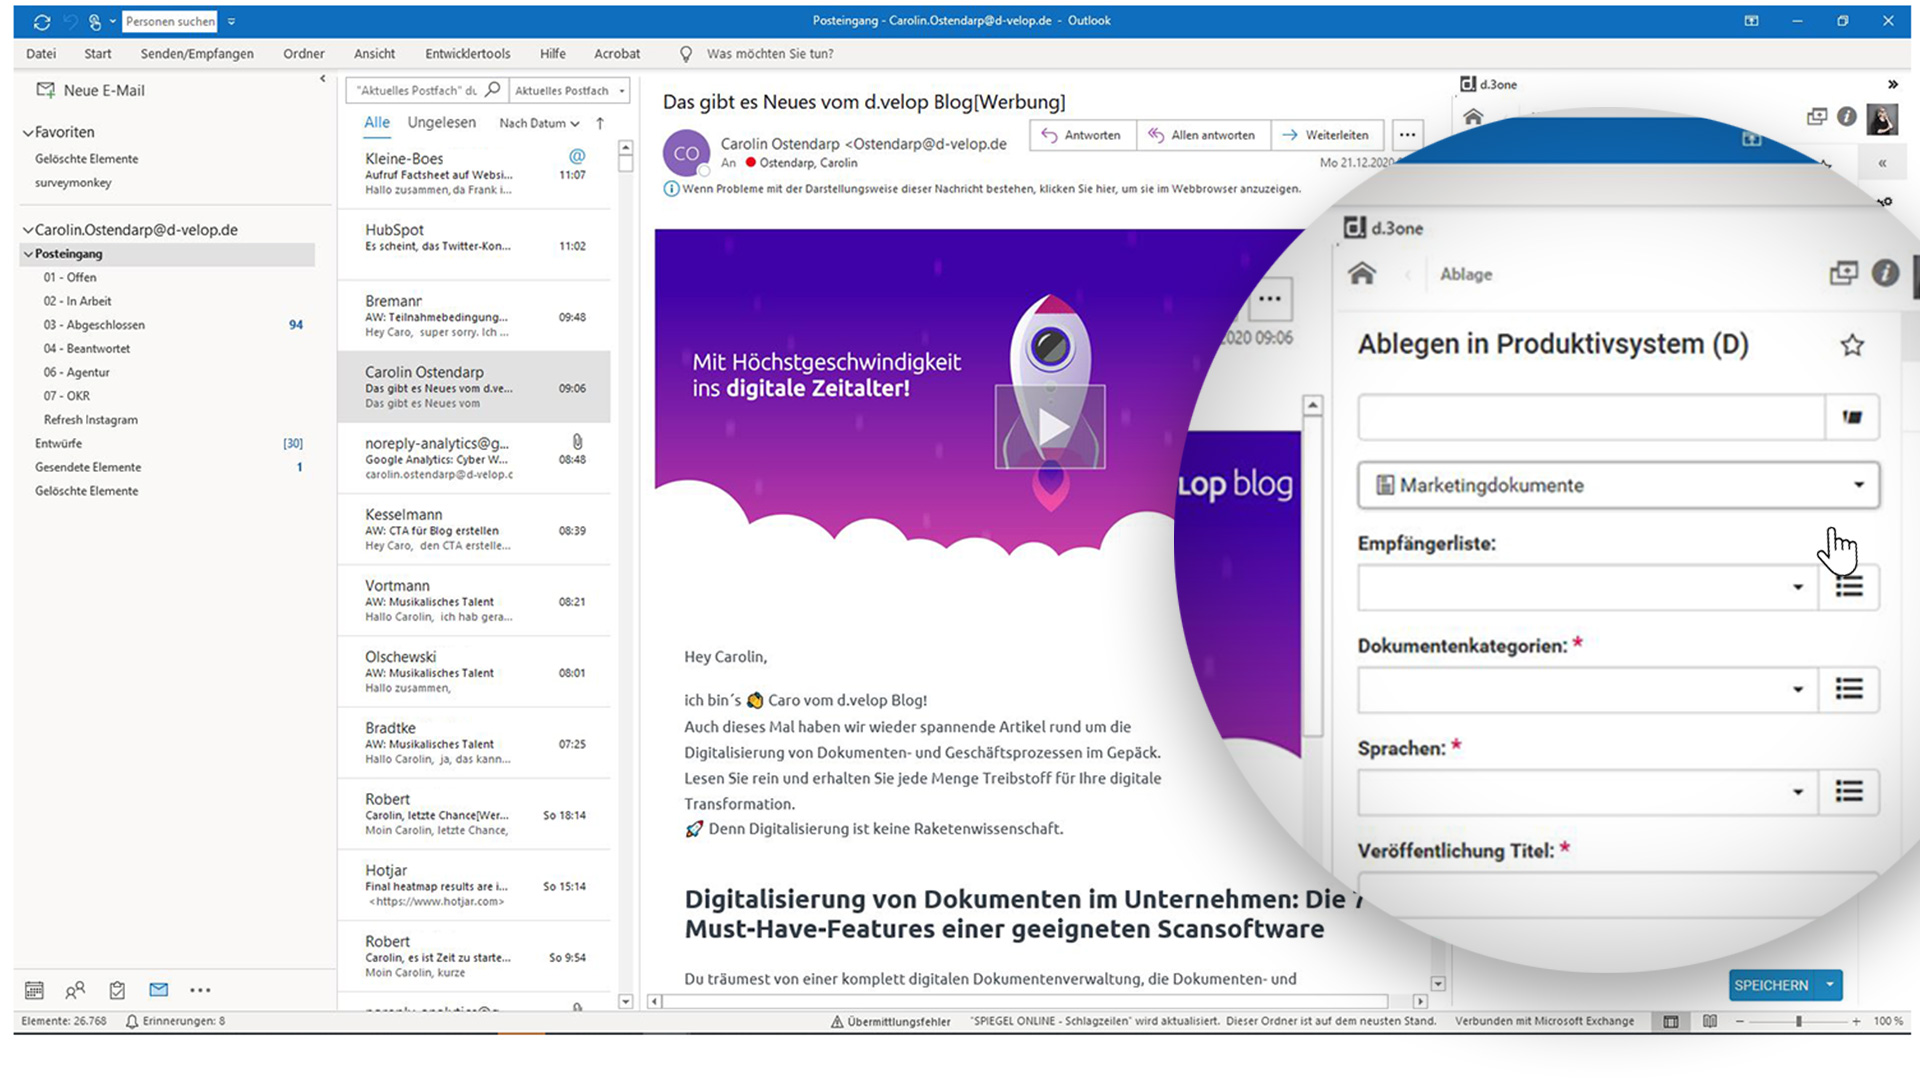Open the Tasks clipboard icon

pyautogui.click(x=117, y=990)
